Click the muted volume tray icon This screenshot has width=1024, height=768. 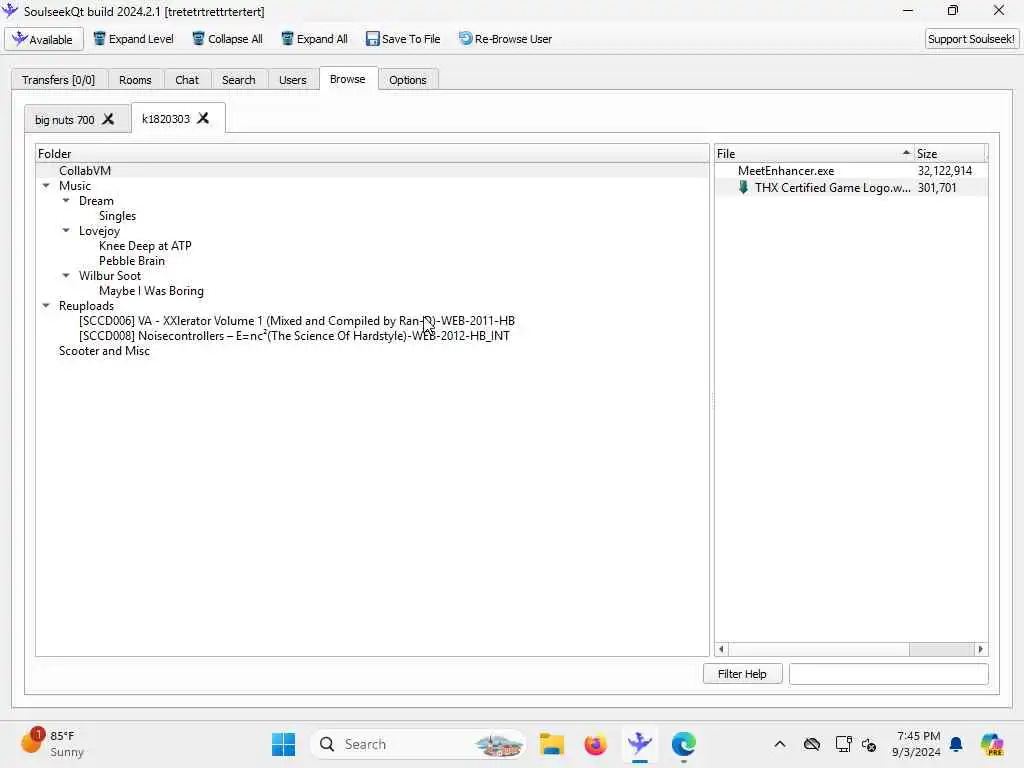click(x=869, y=744)
